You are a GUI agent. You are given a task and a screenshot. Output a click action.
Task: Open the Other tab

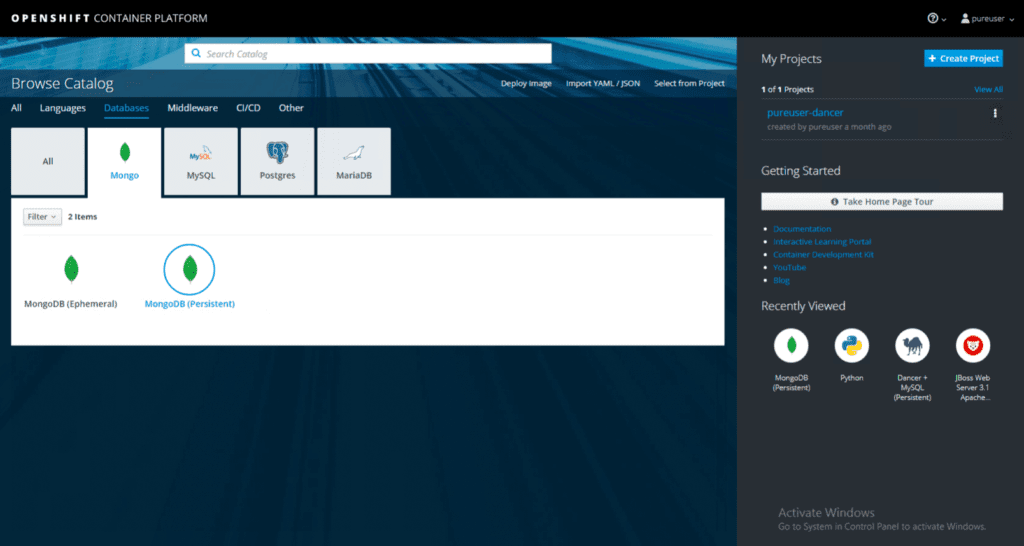point(291,108)
